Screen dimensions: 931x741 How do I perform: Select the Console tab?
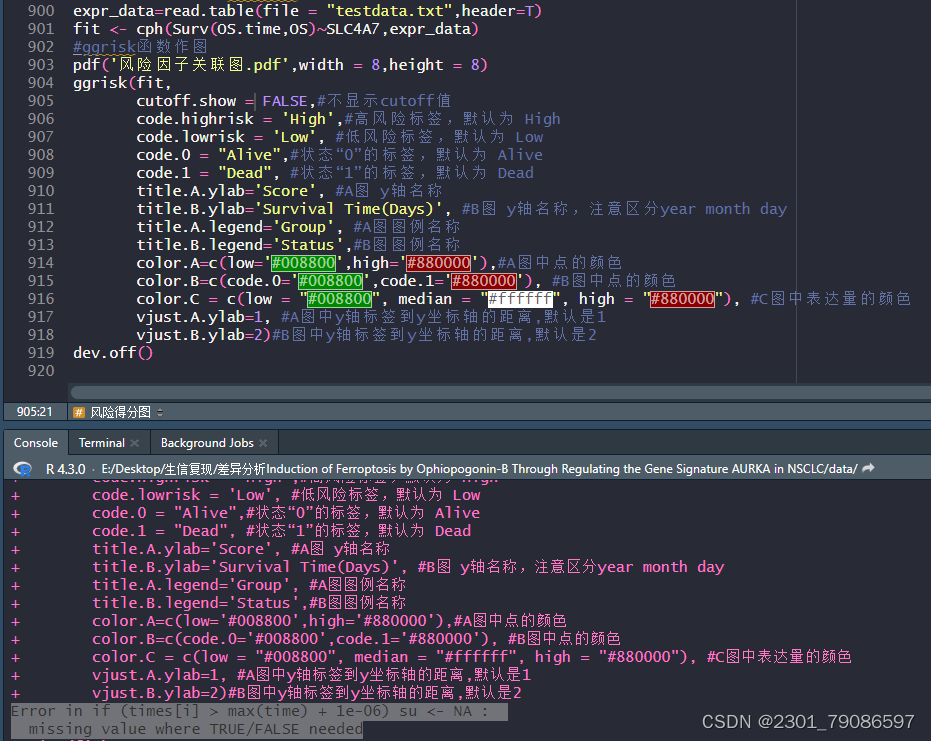(36, 442)
